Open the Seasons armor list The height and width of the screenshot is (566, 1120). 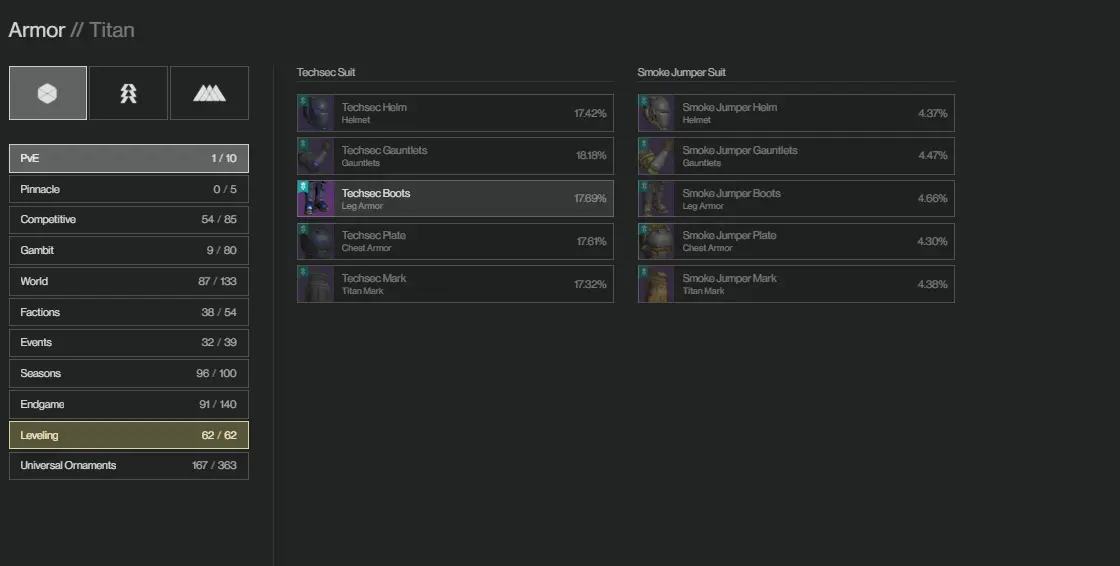pyautogui.click(x=129, y=374)
